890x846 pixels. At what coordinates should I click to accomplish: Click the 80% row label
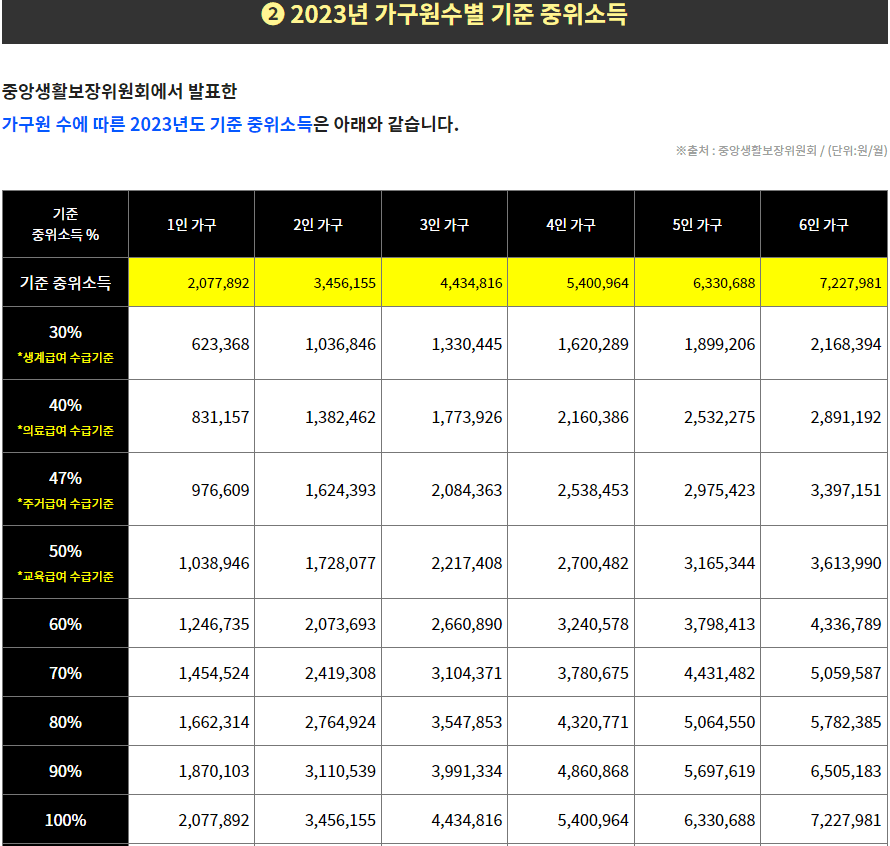tap(65, 722)
